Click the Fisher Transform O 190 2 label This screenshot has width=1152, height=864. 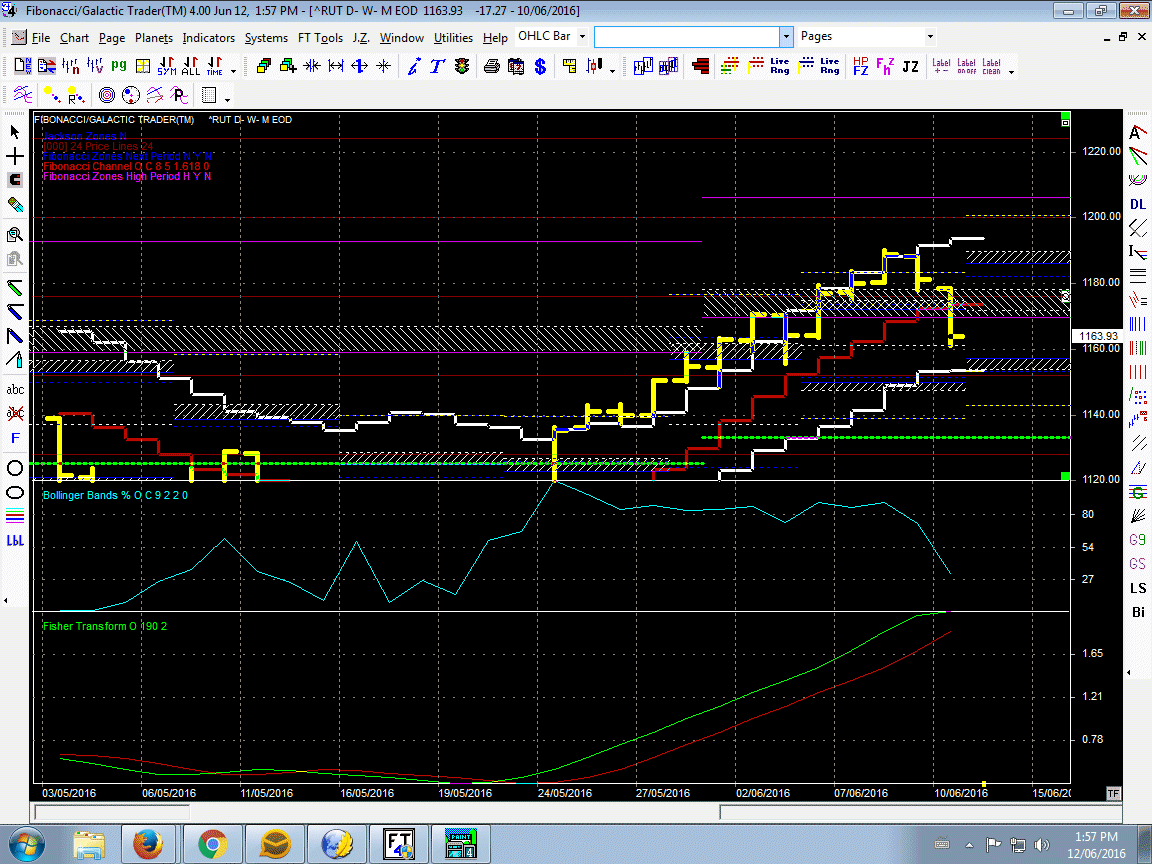point(105,626)
